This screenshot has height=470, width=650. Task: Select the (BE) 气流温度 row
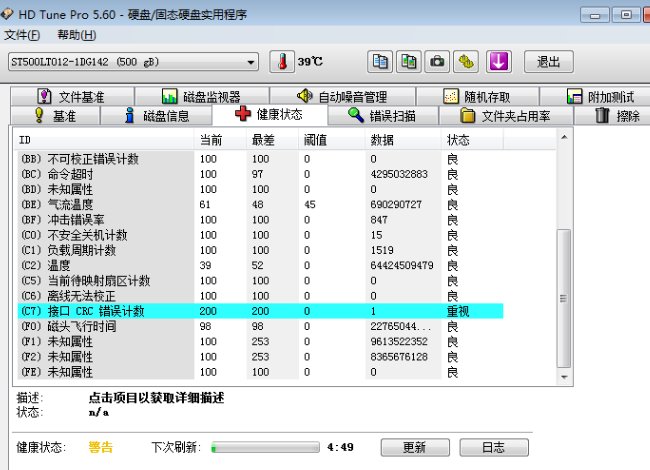(x=260, y=204)
